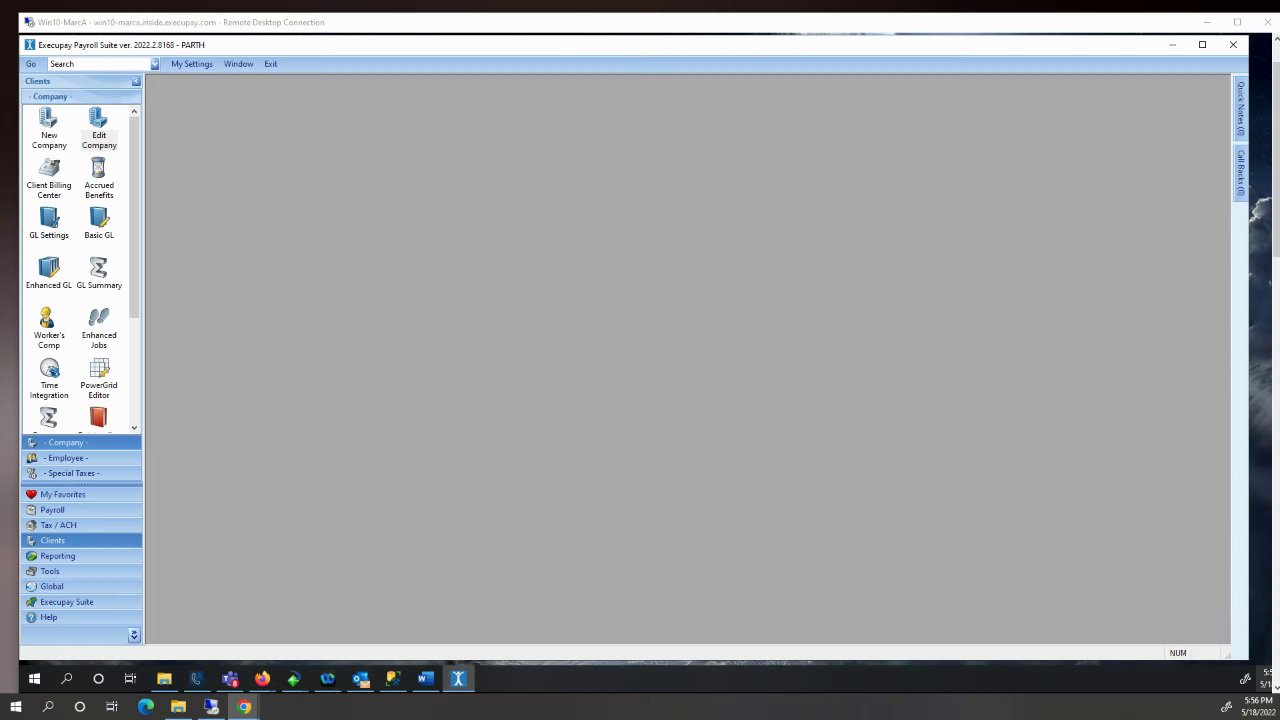Open the Quick Notes side tab
Viewport: 1280px width, 720px height.
(x=1240, y=108)
